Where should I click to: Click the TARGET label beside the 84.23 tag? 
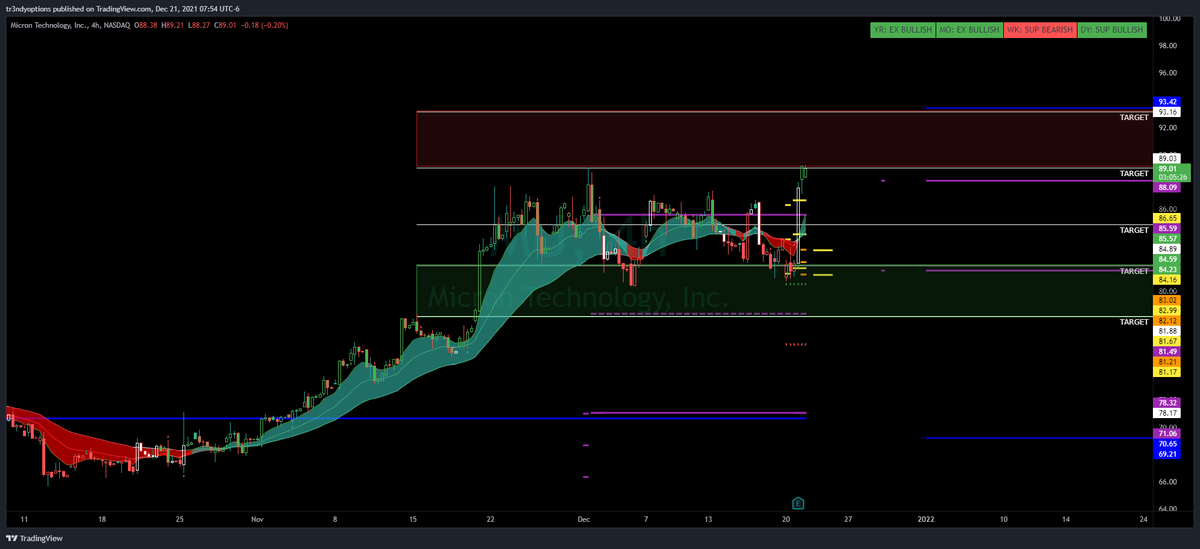(1134, 271)
